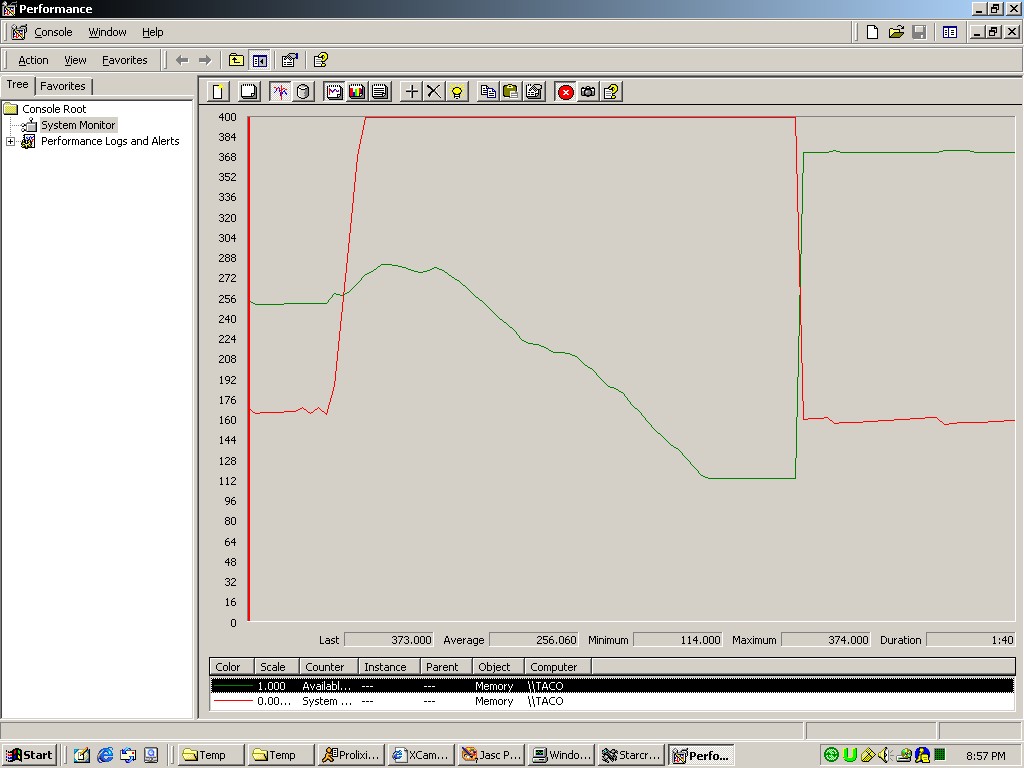Click the green line color swatch
Viewport: 1024px width, 768px height.
(233, 686)
